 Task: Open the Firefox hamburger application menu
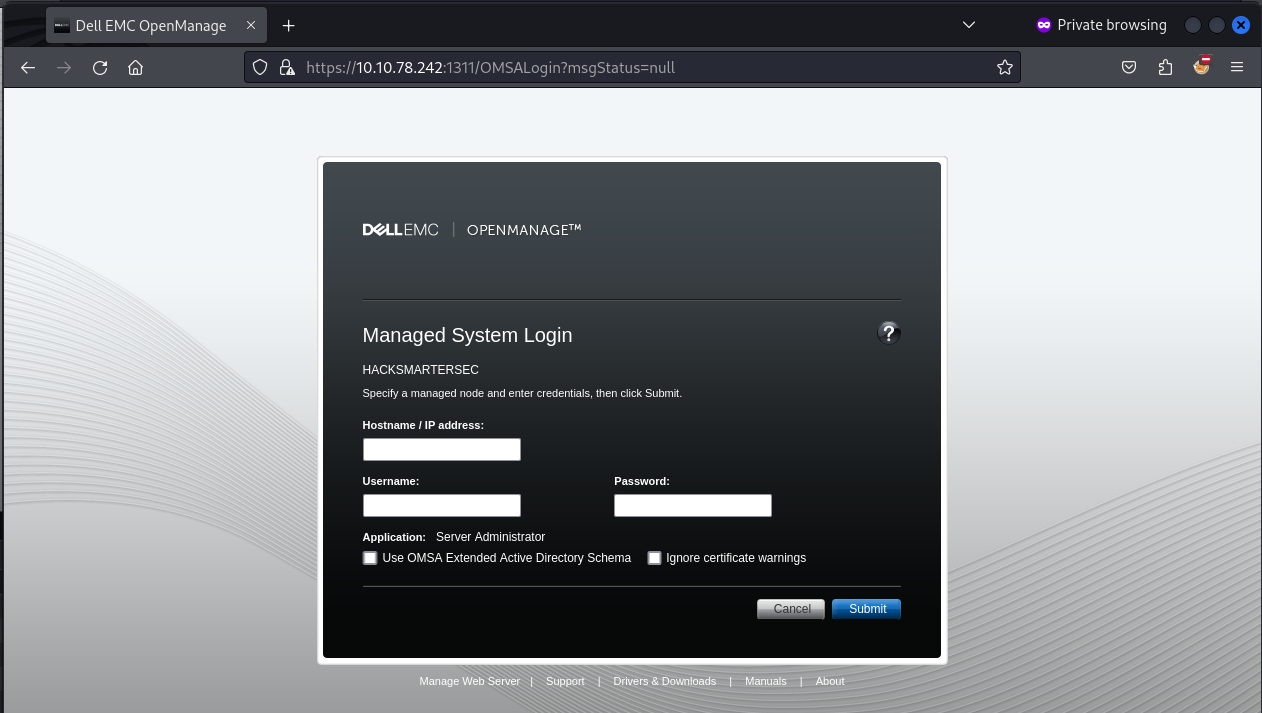tap(1237, 68)
